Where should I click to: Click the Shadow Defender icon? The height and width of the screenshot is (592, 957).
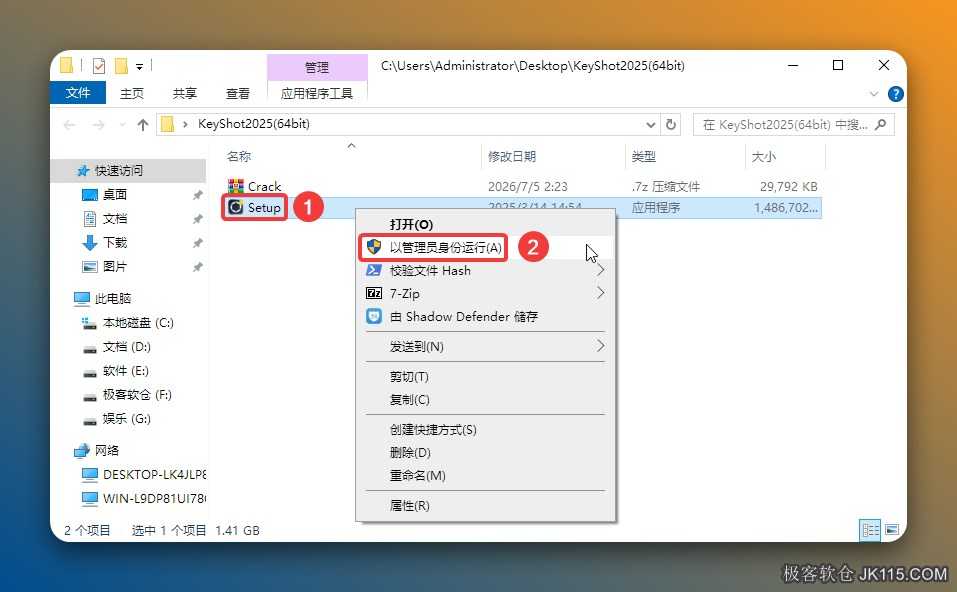[x=374, y=316]
